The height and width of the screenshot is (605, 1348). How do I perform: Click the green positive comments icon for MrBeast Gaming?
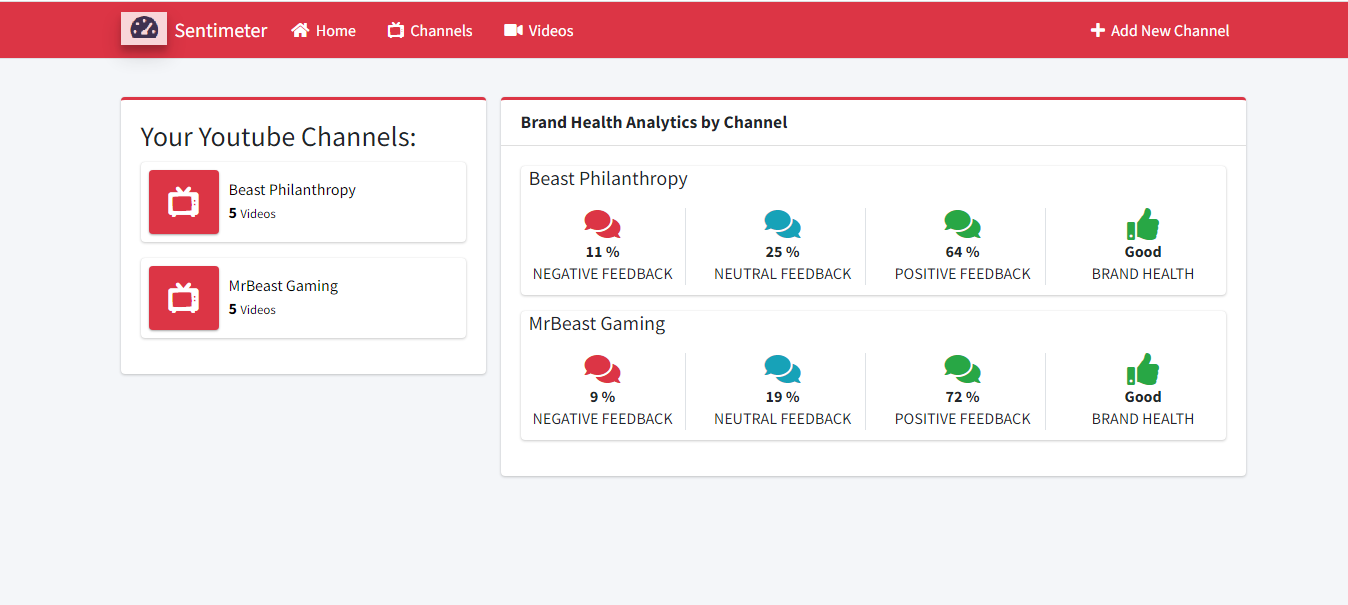click(962, 369)
